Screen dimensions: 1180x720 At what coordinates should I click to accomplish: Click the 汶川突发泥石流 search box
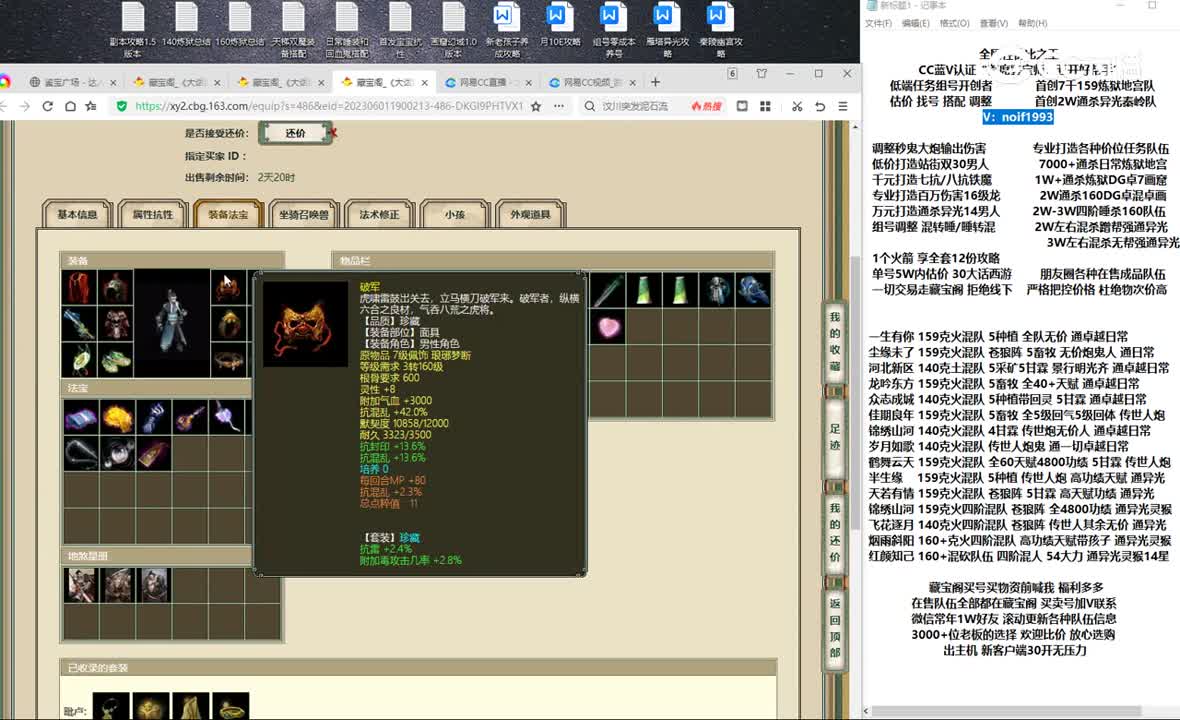click(635, 106)
